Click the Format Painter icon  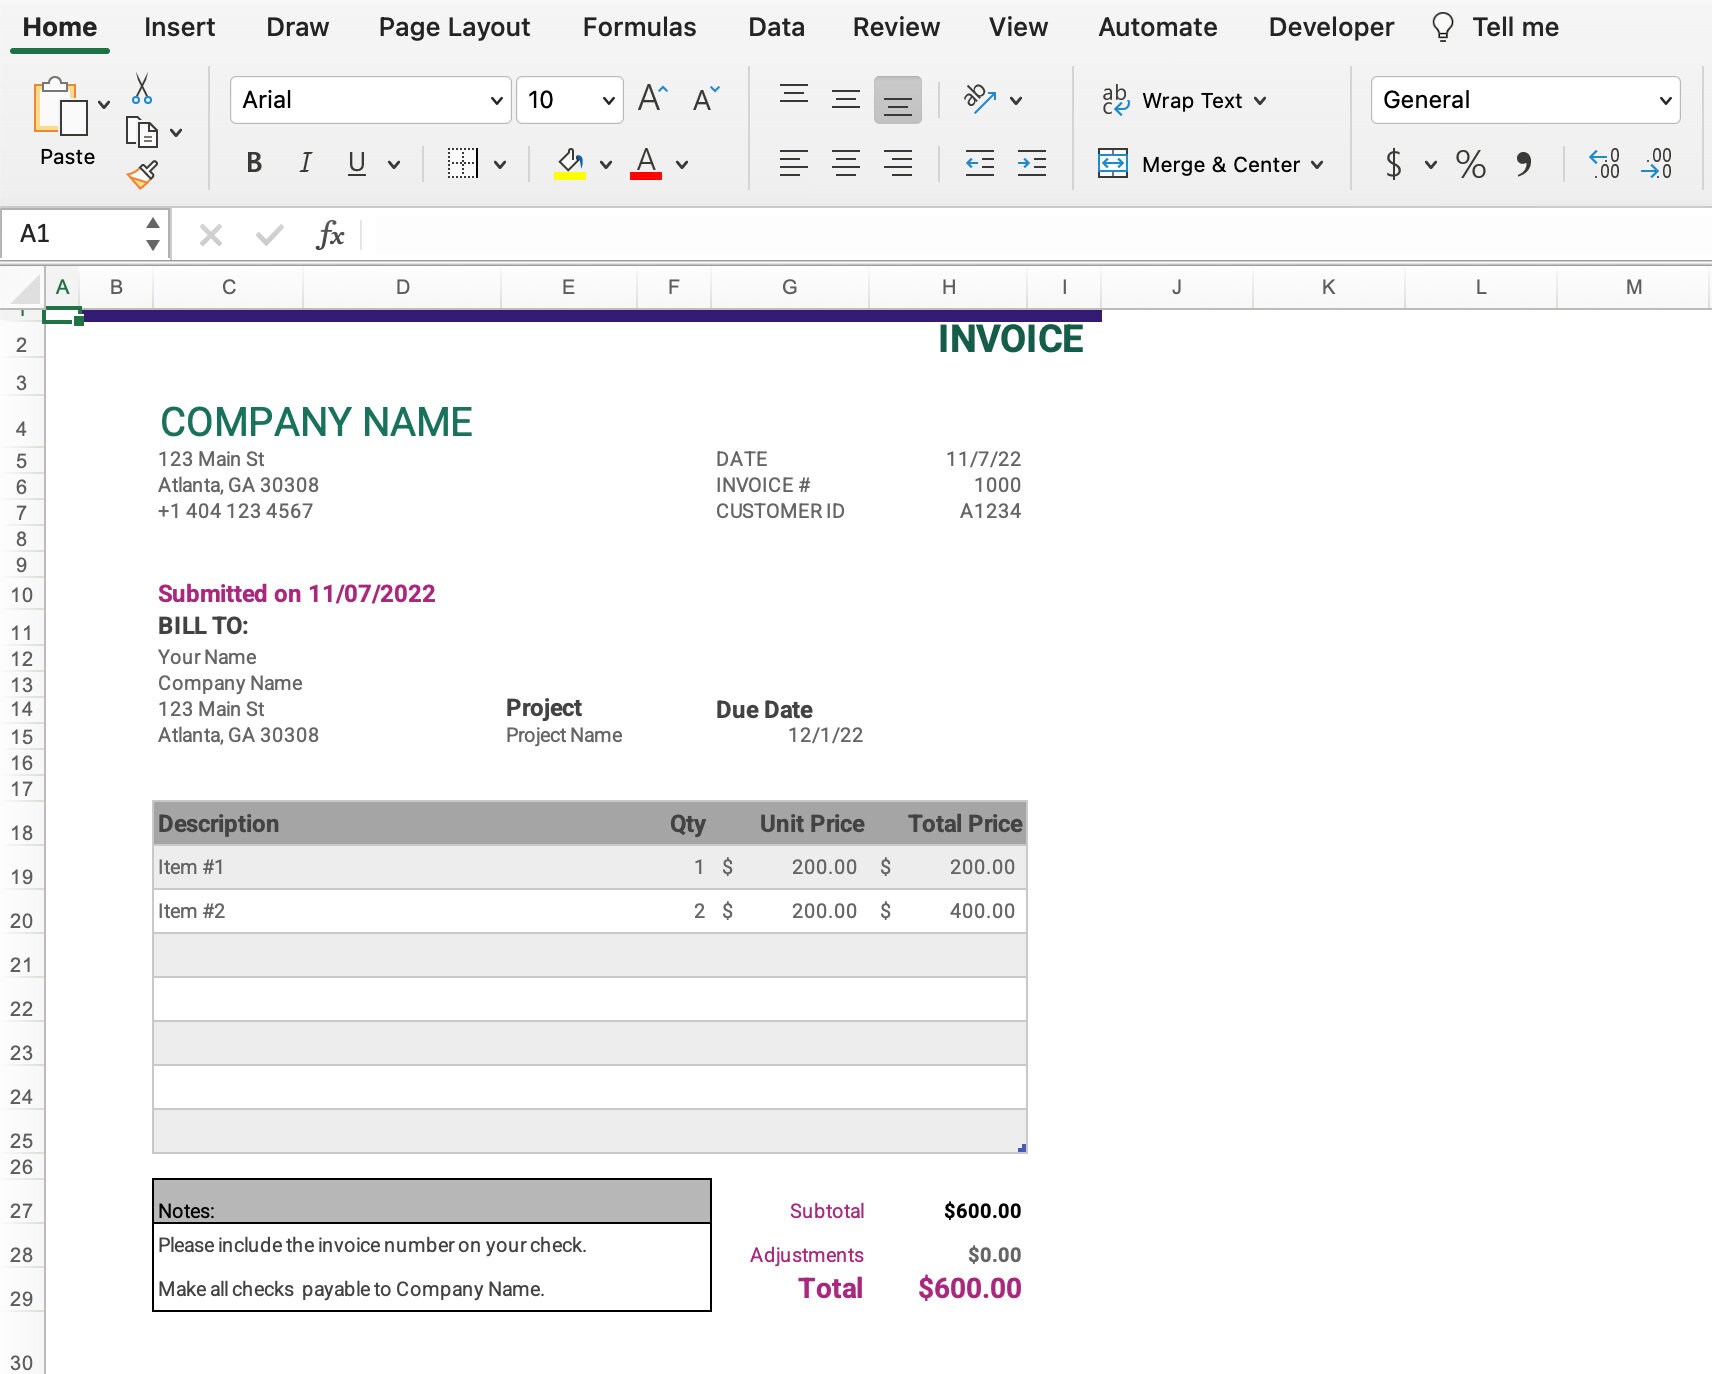pos(141,174)
